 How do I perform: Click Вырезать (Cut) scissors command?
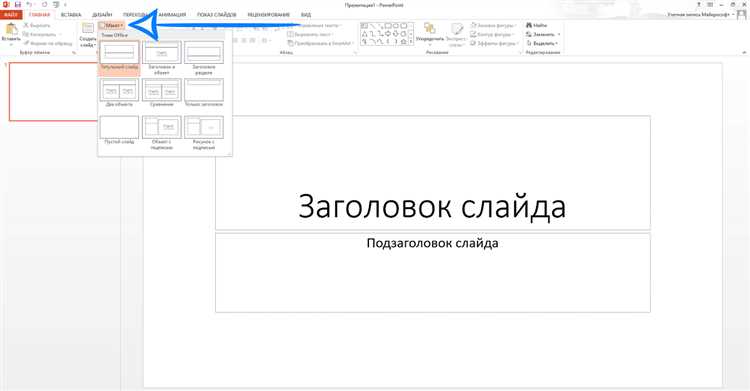pyautogui.click(x=37, y=25)
